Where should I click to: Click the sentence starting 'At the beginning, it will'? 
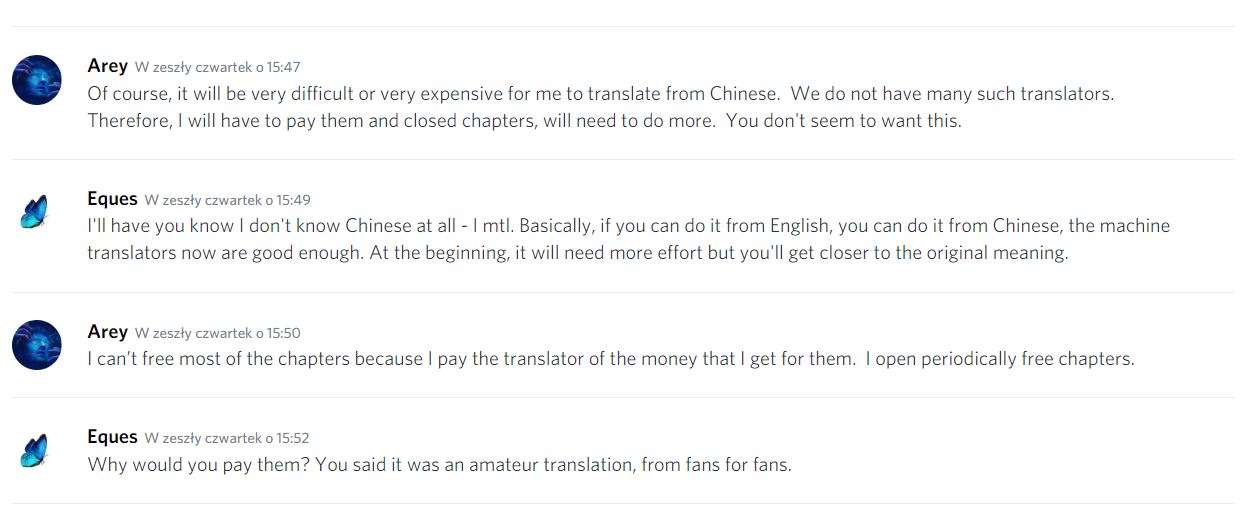718,252
